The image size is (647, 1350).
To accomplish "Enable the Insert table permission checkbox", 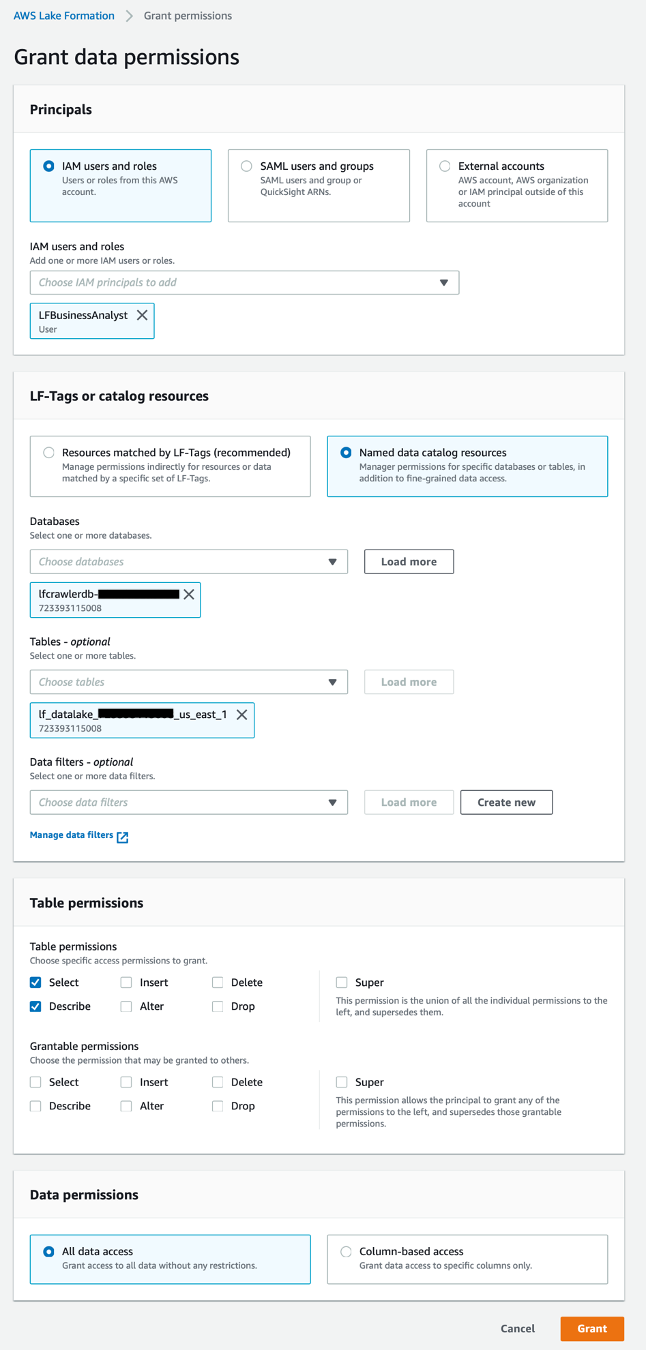I will point(127,983).
